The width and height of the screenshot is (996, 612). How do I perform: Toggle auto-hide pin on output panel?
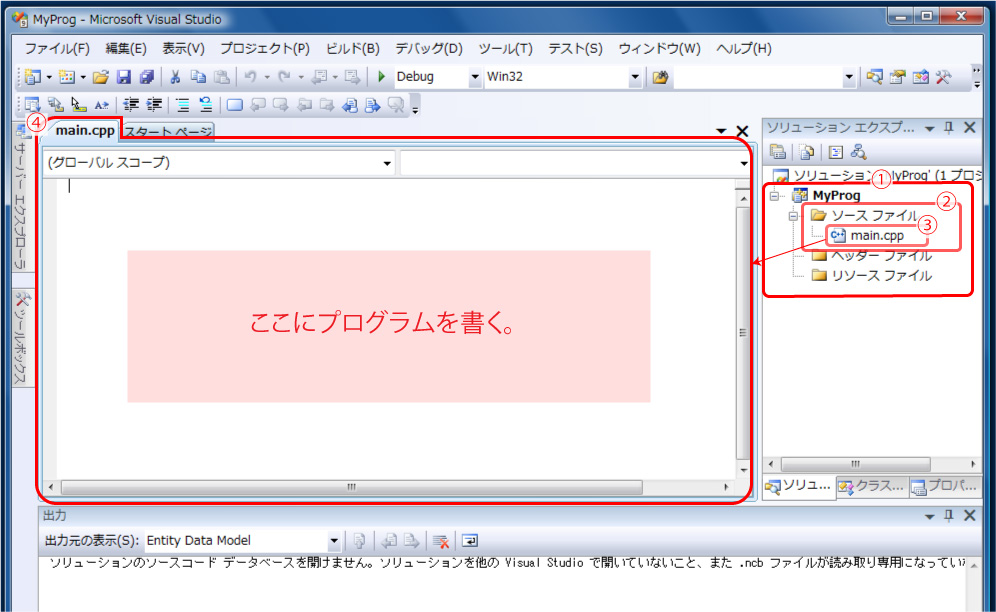tap(949, 516)
